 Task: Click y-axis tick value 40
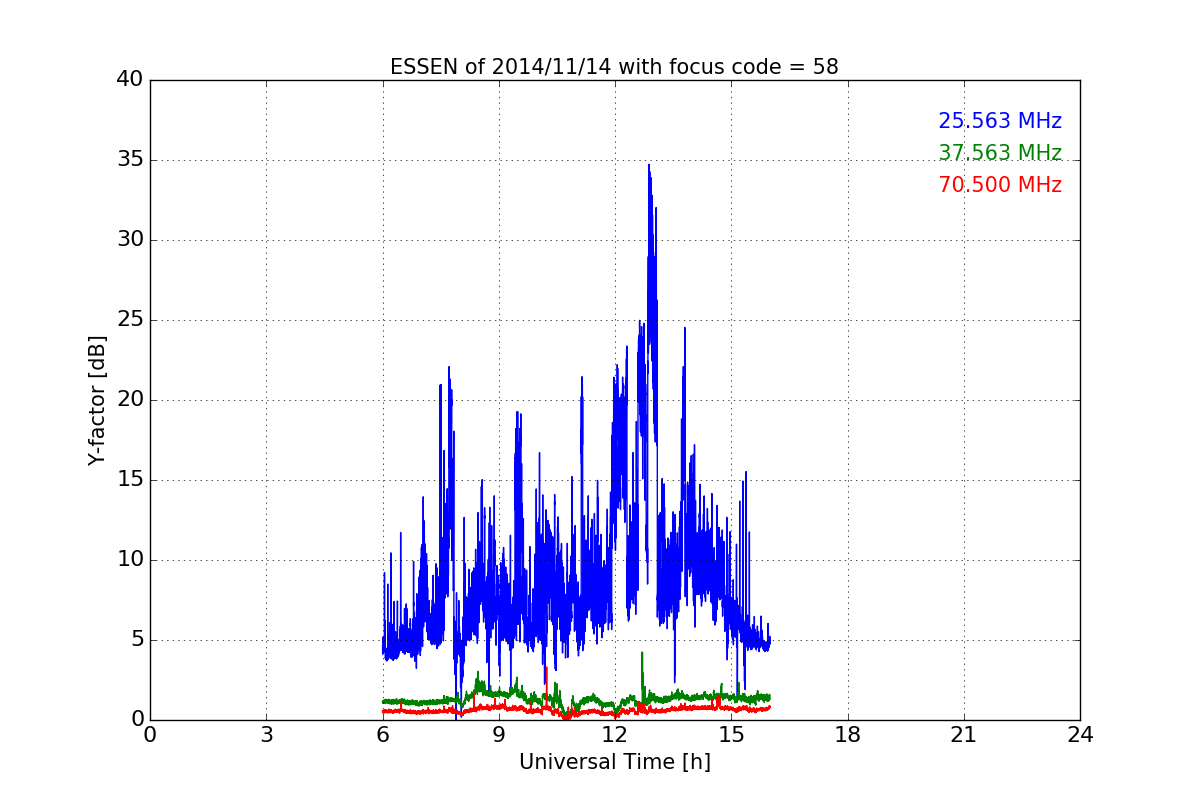130,80
